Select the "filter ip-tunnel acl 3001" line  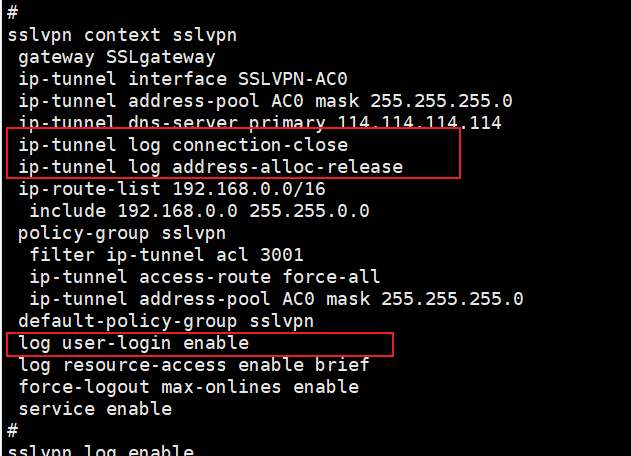coord(166,255)
